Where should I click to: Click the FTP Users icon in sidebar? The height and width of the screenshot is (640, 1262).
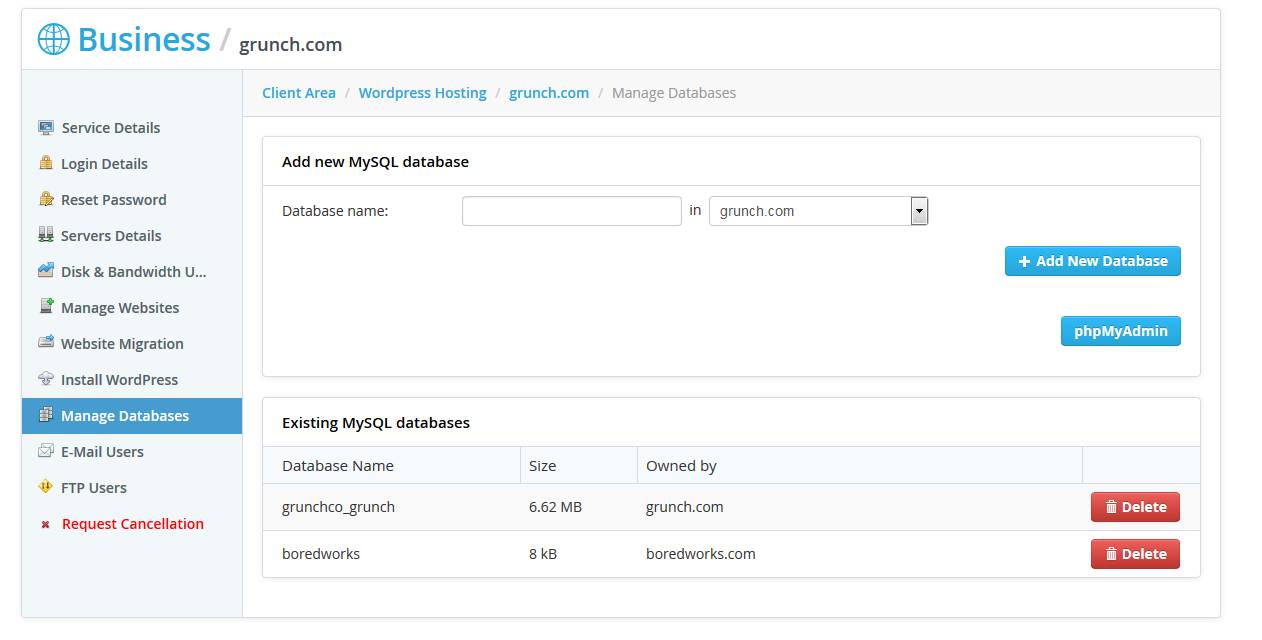tap(46, 487)
